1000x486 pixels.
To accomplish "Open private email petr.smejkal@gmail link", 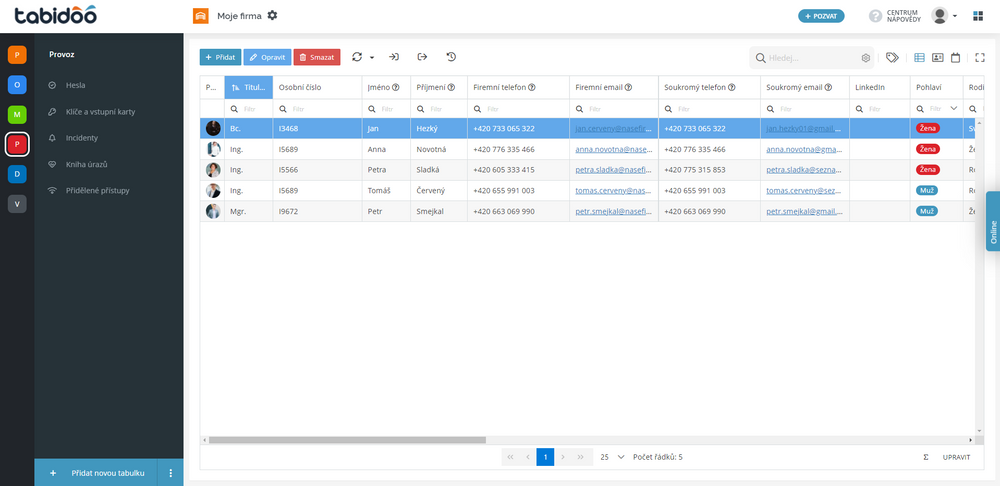I will pyautogui.click(x=804, y=211).
